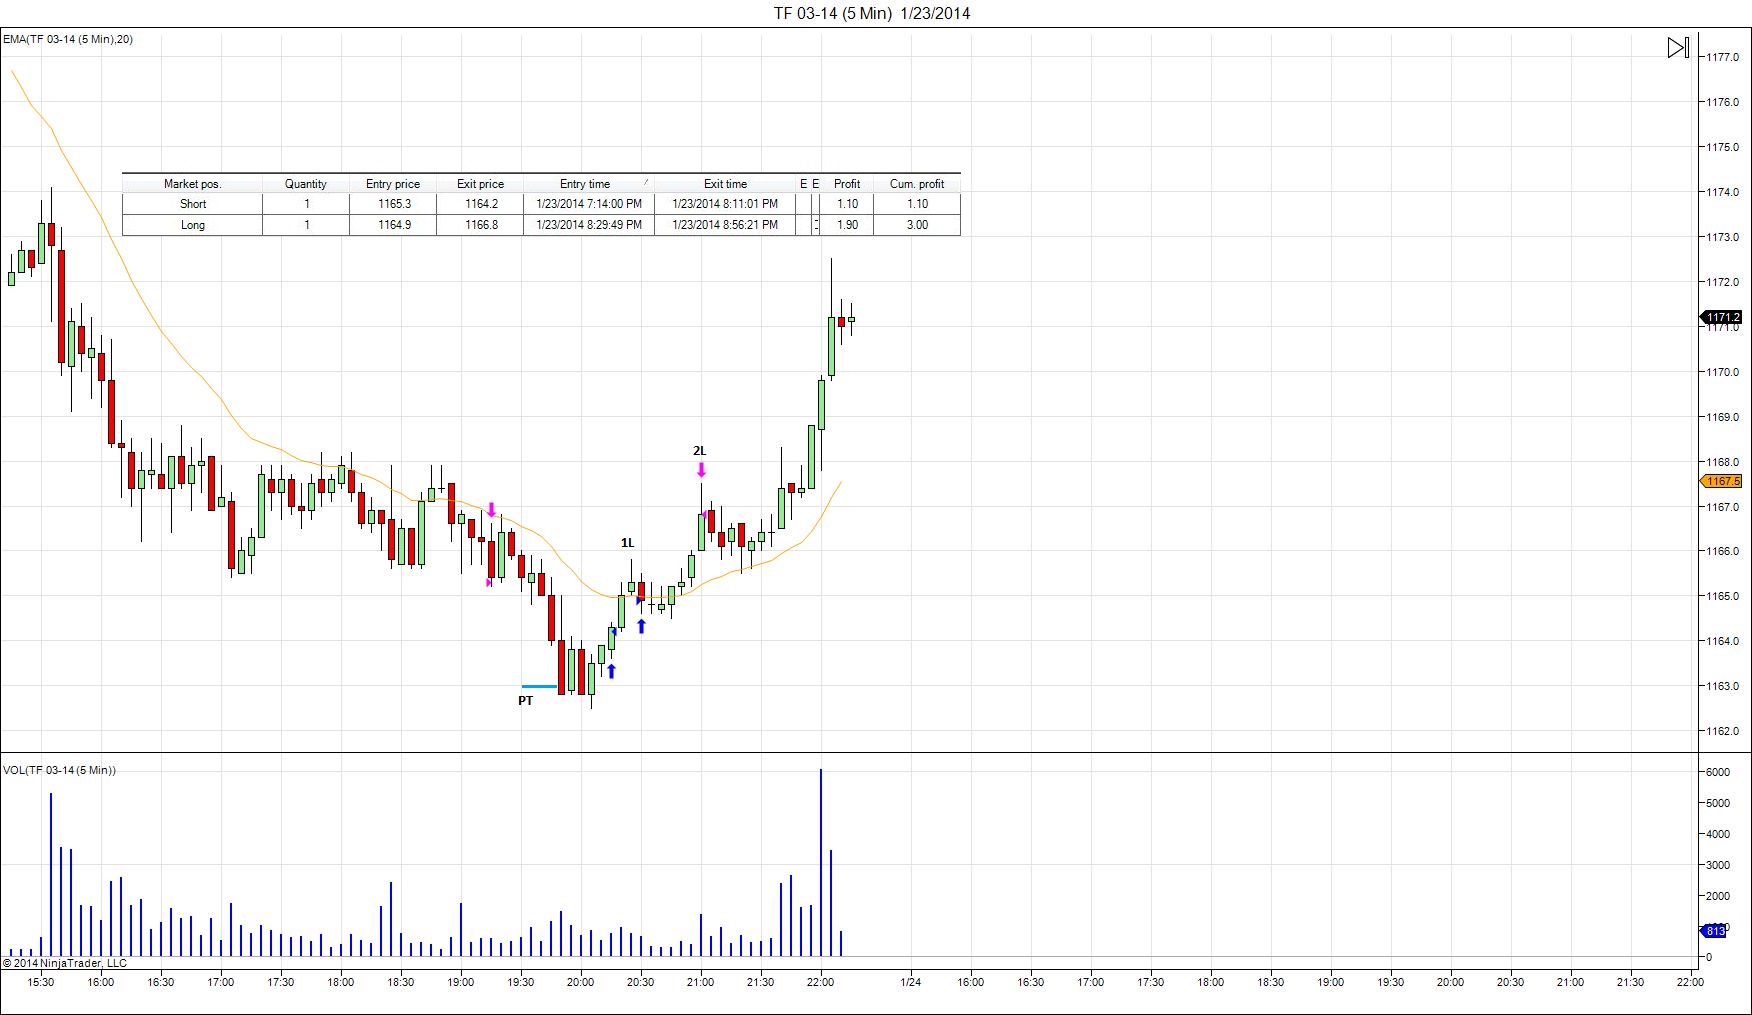Click the 1171.2 current price marker
Screen dimensions: 1752x1015
tap(1721, 318)
